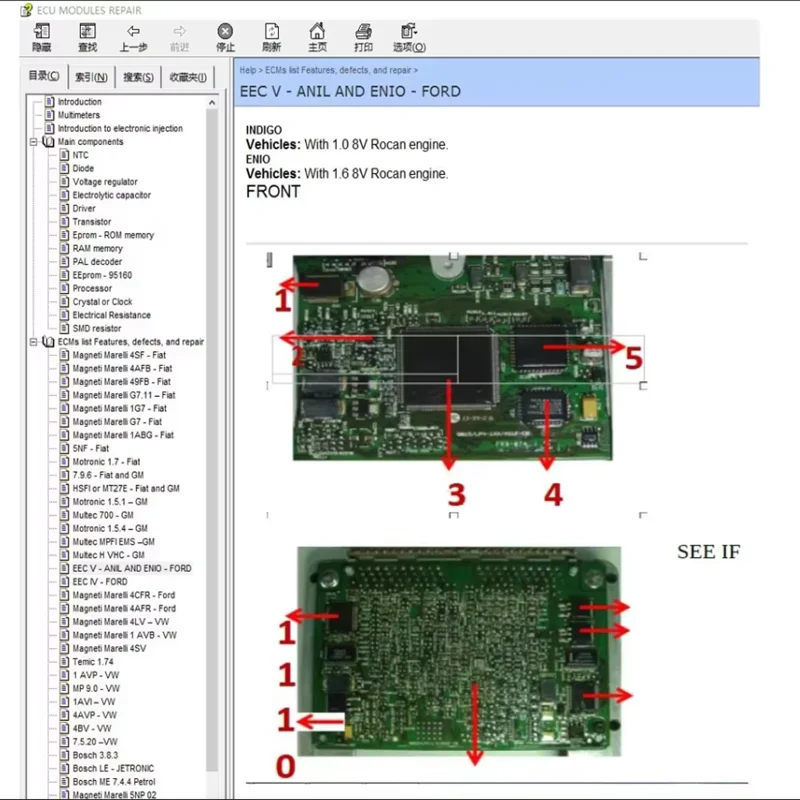Screen dimensions: 800x800
Task: Open the Favorites (收藏夹) tab
Action: 188,77
